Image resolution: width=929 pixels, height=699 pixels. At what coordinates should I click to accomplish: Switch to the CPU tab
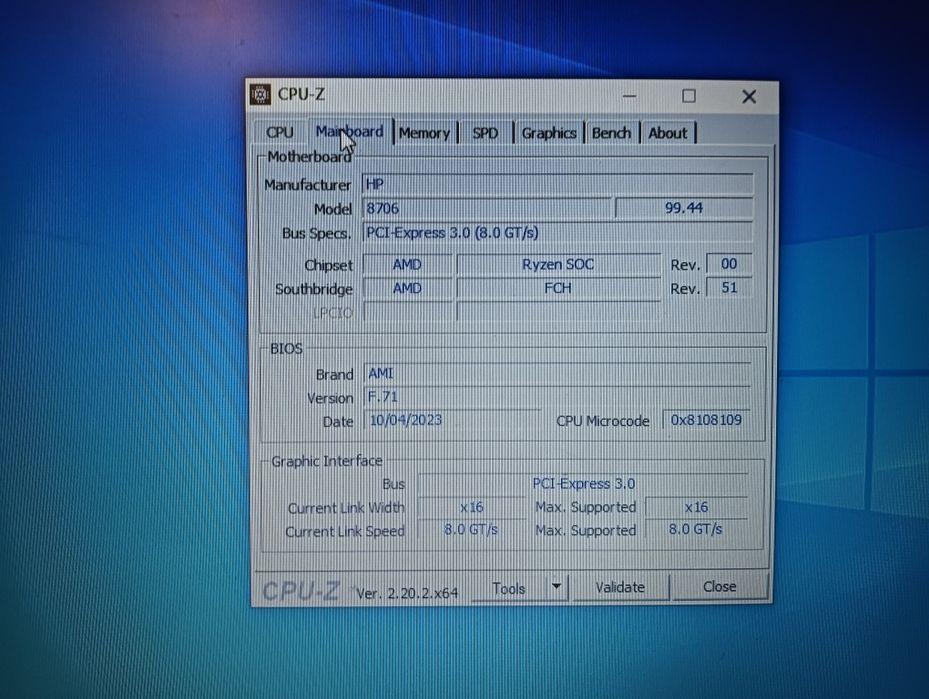(280, 132)
